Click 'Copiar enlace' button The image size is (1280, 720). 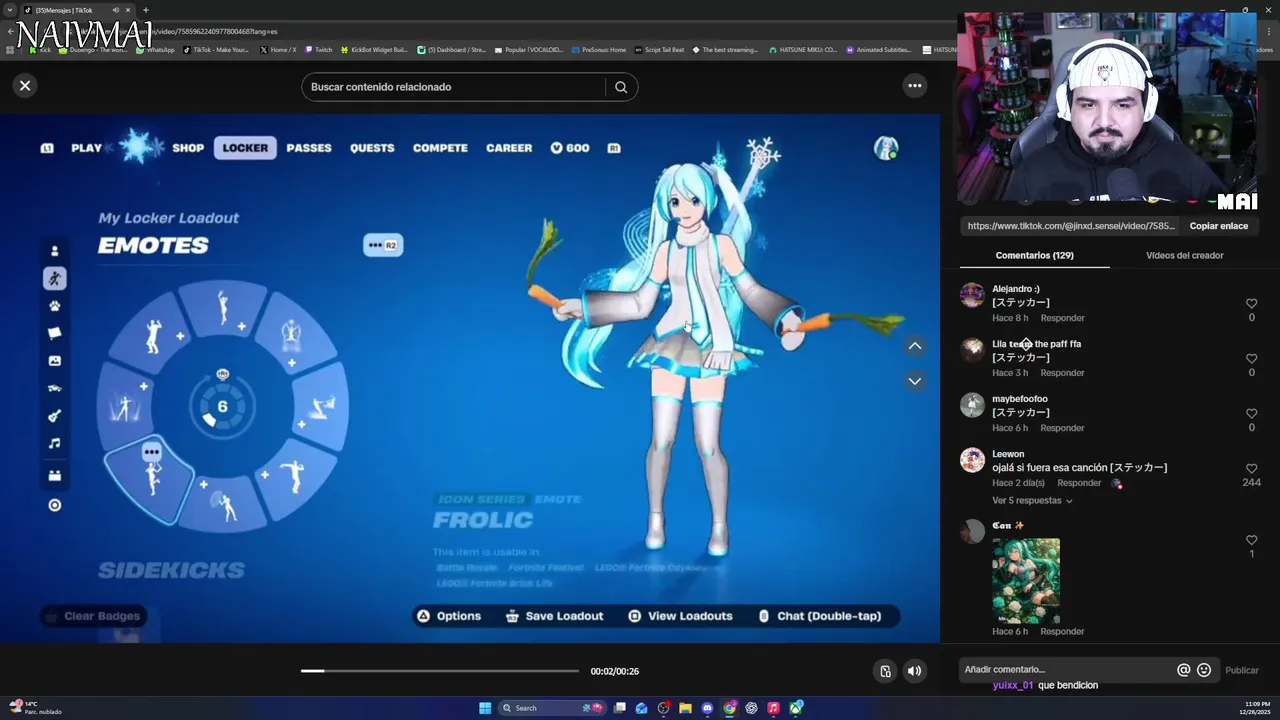[x=1219, y=226]
